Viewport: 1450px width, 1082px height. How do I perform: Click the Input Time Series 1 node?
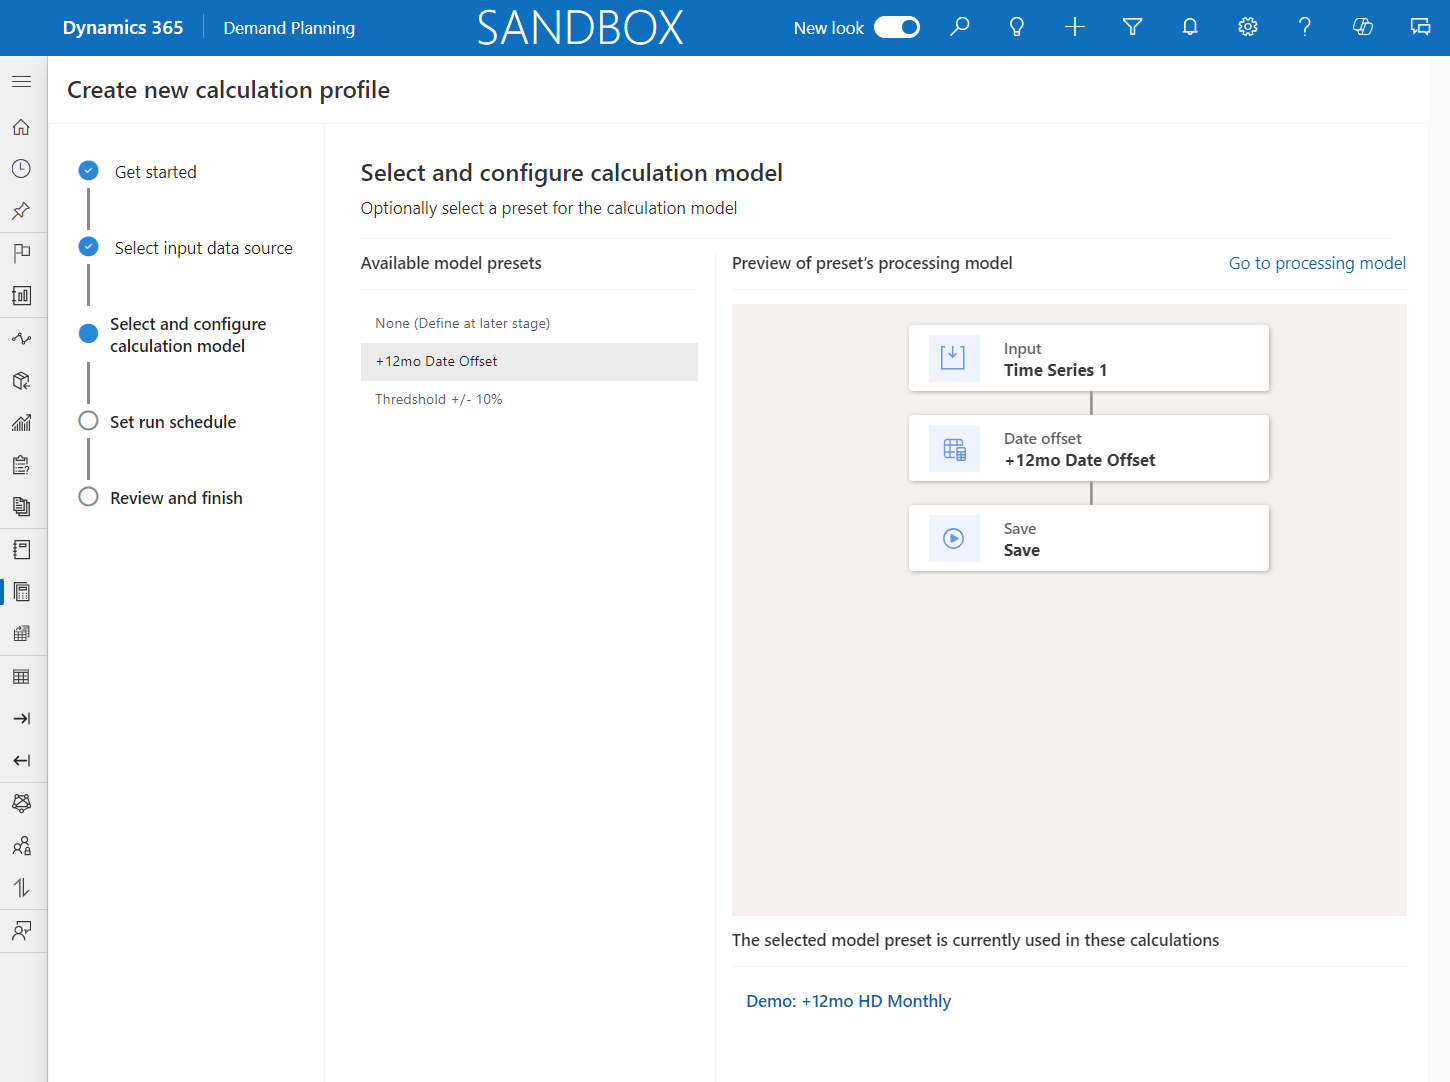pos(1089,358)
